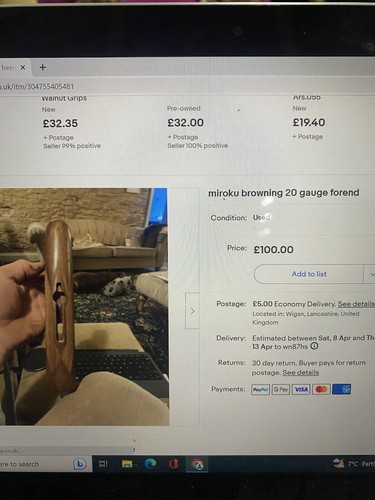This screenshot has height=500, width=375.
Task: Open Bing chat icon in taskbar search
Action: [80, 464]
